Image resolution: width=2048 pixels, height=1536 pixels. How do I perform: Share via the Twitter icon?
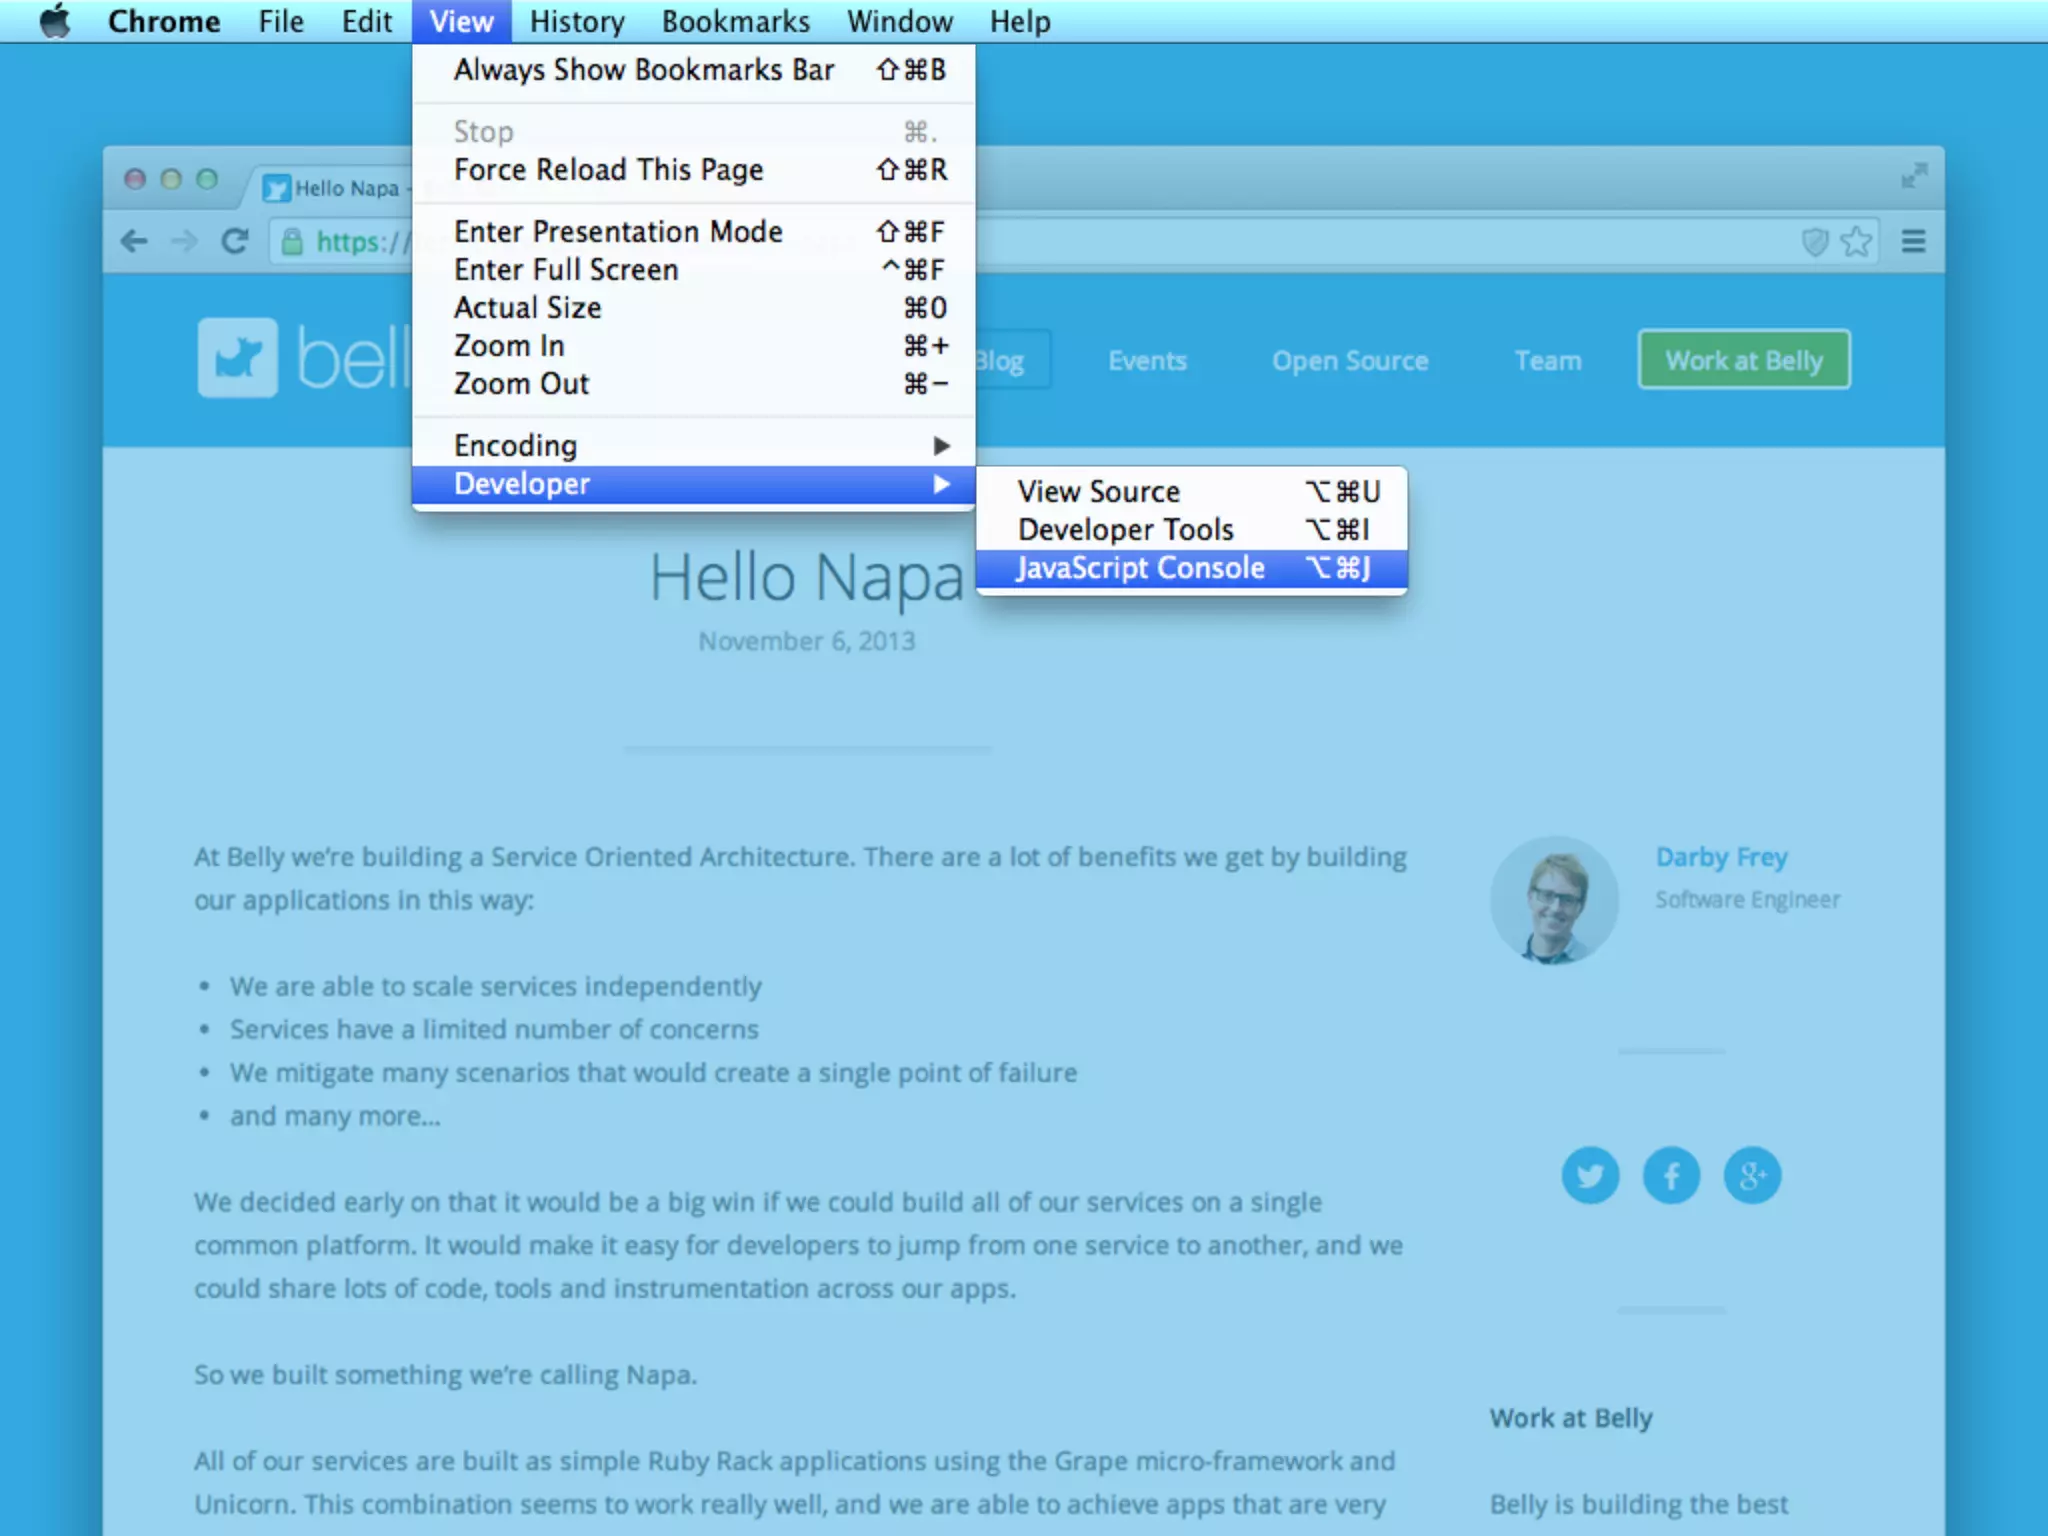[x=1590, y=1175]
